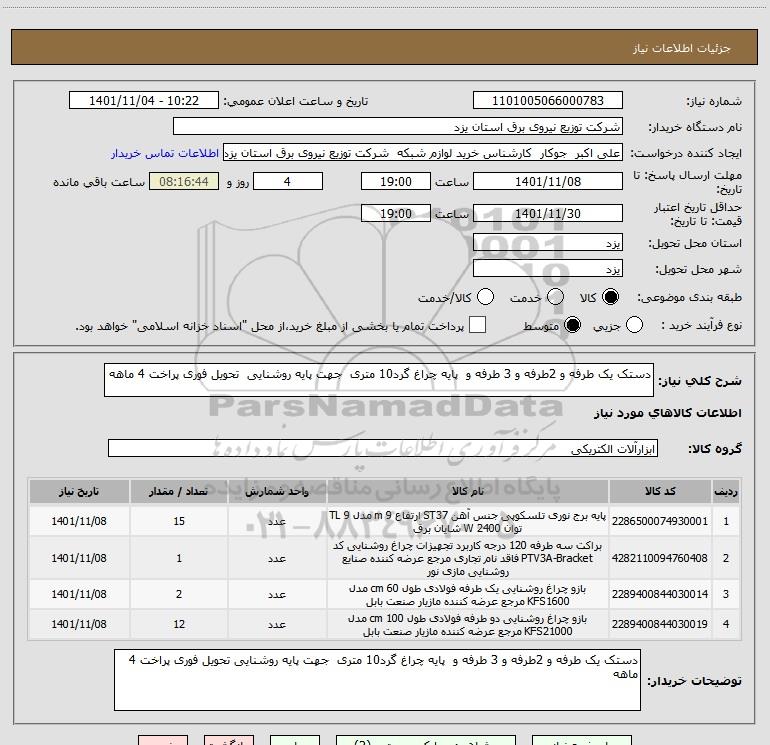Click the response deadline date 1401/11/08 field
The width and height of the screenshot is (770, 745).
(x=548, y=182)
